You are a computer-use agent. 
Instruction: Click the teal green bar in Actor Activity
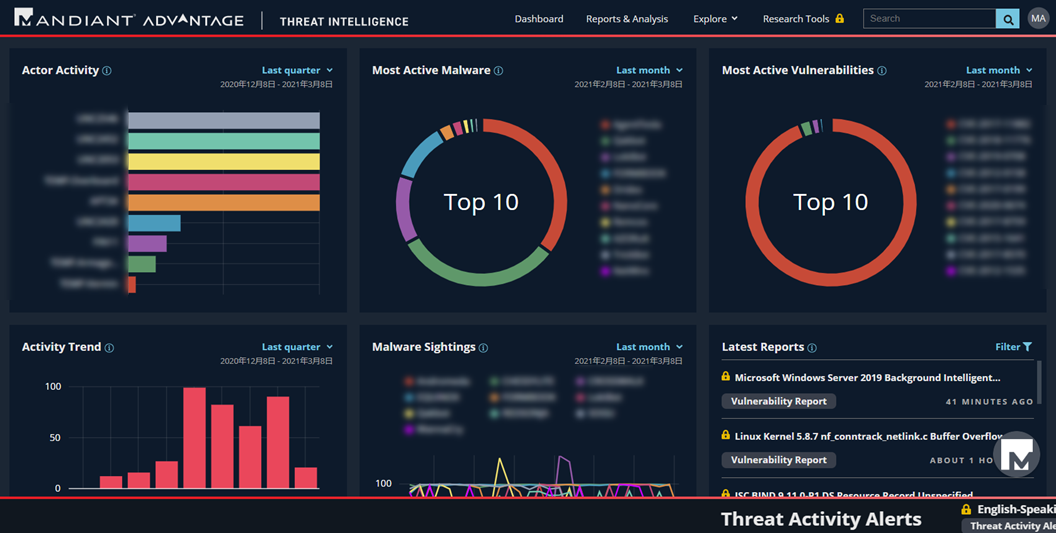[x=224, y=141]
